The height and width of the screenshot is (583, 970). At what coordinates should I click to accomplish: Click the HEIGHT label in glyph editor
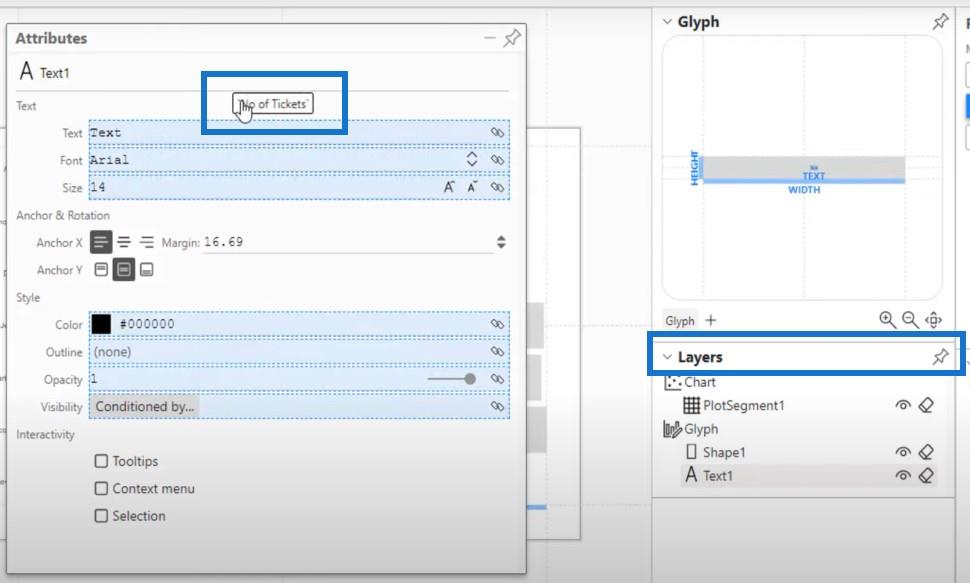coord(695,167)
